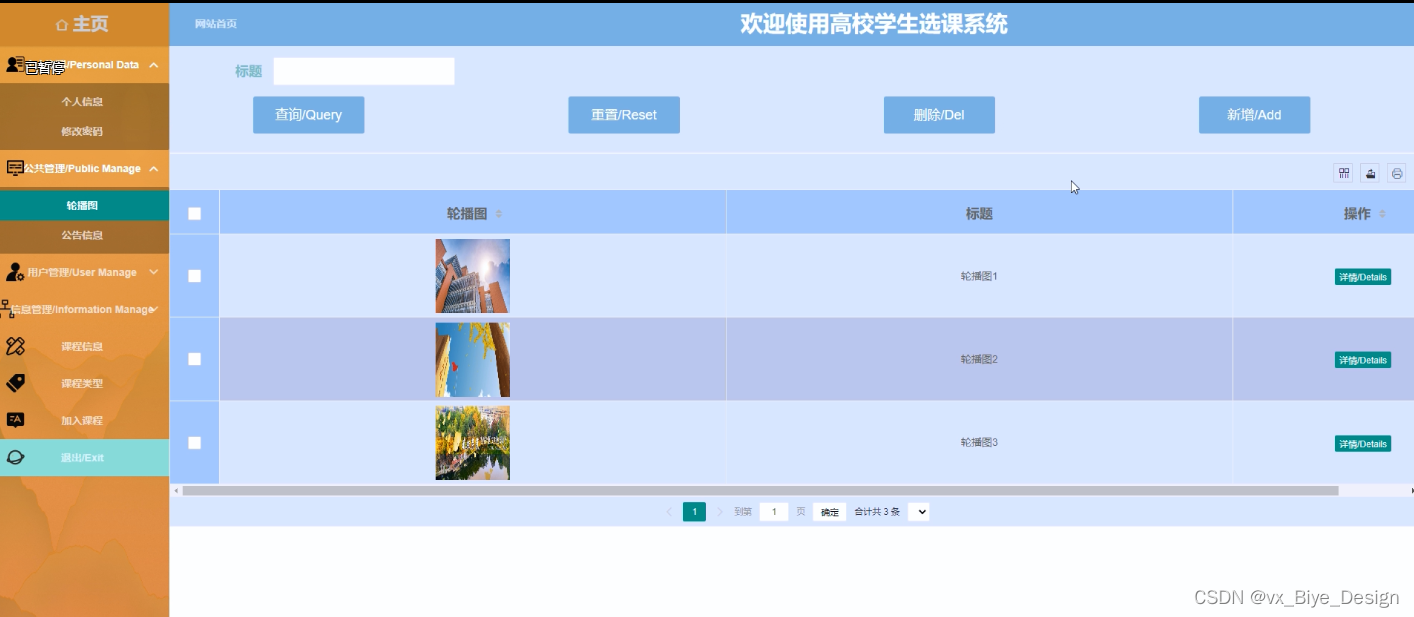The image size is (1414, 617).
Task: Open the 轮播图1 thumbnail image
Action: [473, 276]
